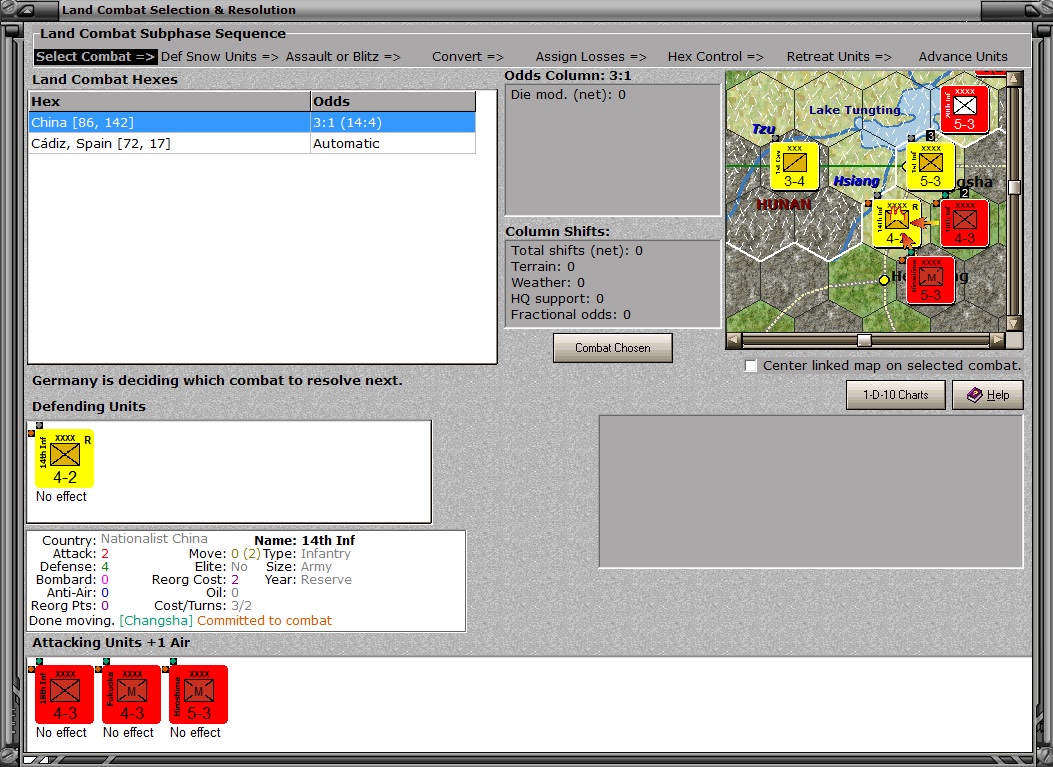Click the mini-map scroll up arrow
The height and width of the screenshot is (767, 1053).
pos(1014,79)
